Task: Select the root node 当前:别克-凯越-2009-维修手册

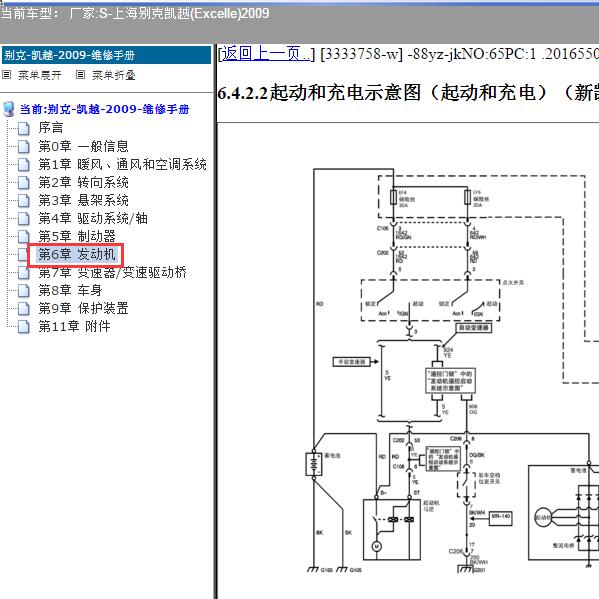Action: (x=105, y=109)
